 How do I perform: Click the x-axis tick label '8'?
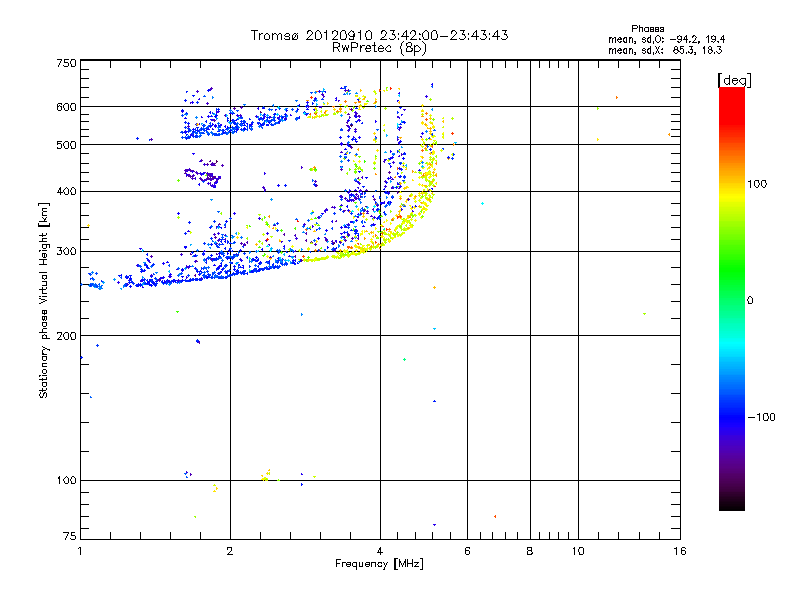(530, 551)
